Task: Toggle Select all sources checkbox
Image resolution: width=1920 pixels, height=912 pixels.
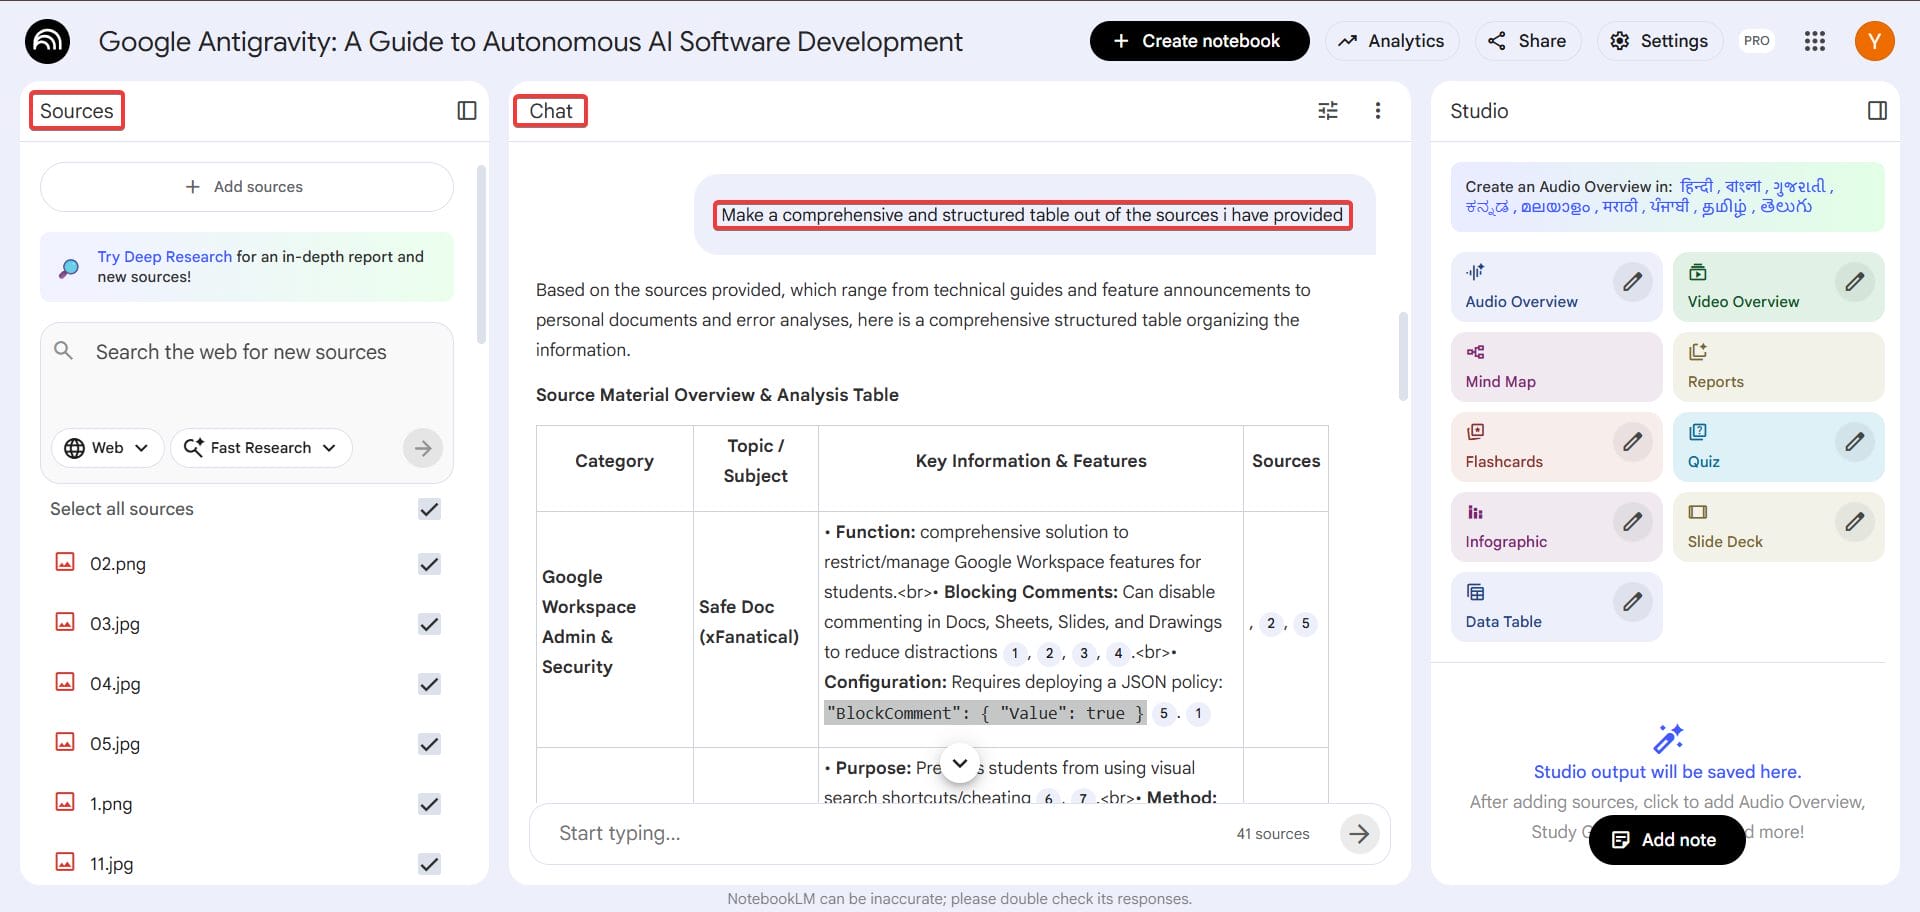Action: pyautogui.click(x=429, y=509)
